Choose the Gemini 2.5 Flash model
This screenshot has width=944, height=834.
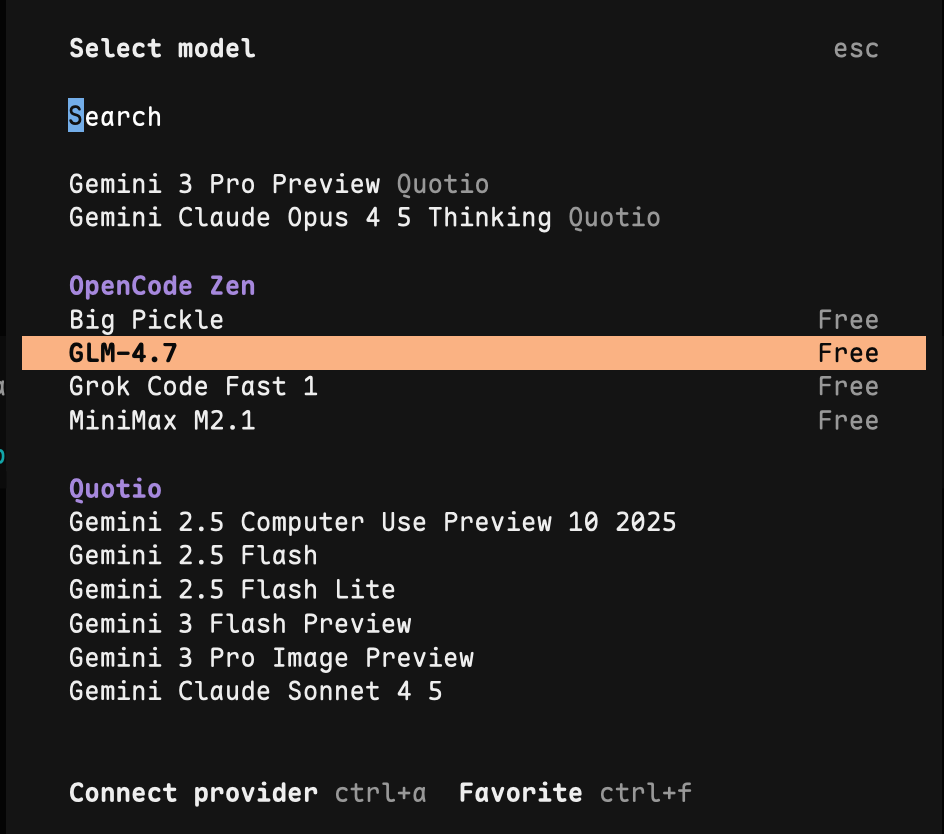193,556
